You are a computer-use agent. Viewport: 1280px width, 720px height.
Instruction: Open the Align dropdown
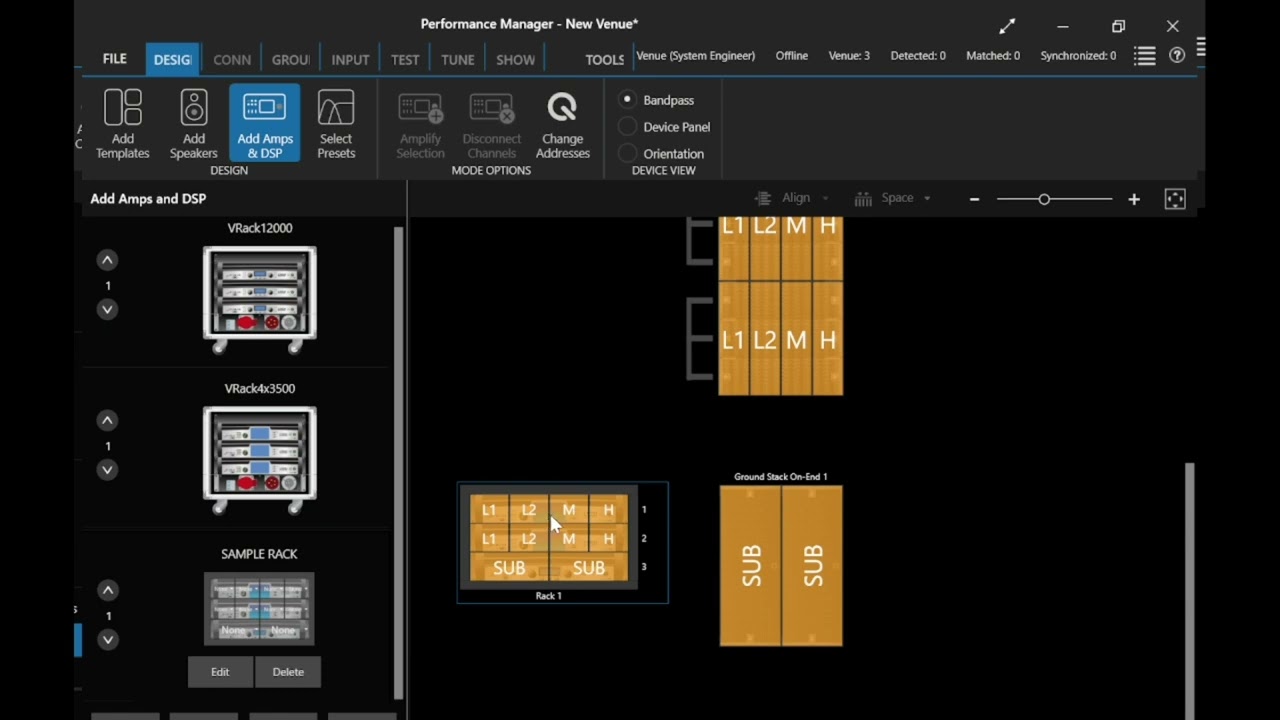(x=792, y=198)
